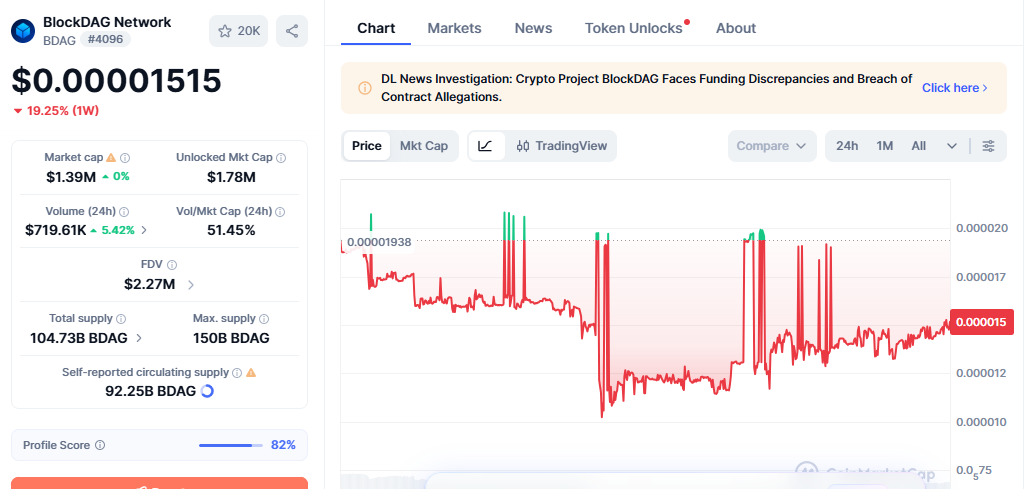
Task: Open the share icon button
Action: pos(292,31)
